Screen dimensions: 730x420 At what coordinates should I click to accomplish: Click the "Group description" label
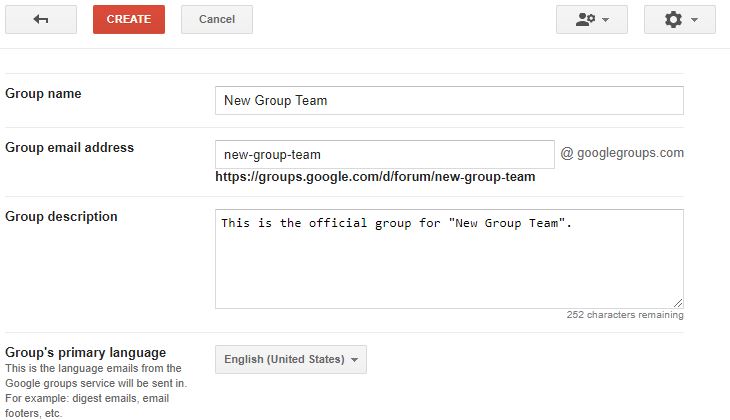(61, 217)
